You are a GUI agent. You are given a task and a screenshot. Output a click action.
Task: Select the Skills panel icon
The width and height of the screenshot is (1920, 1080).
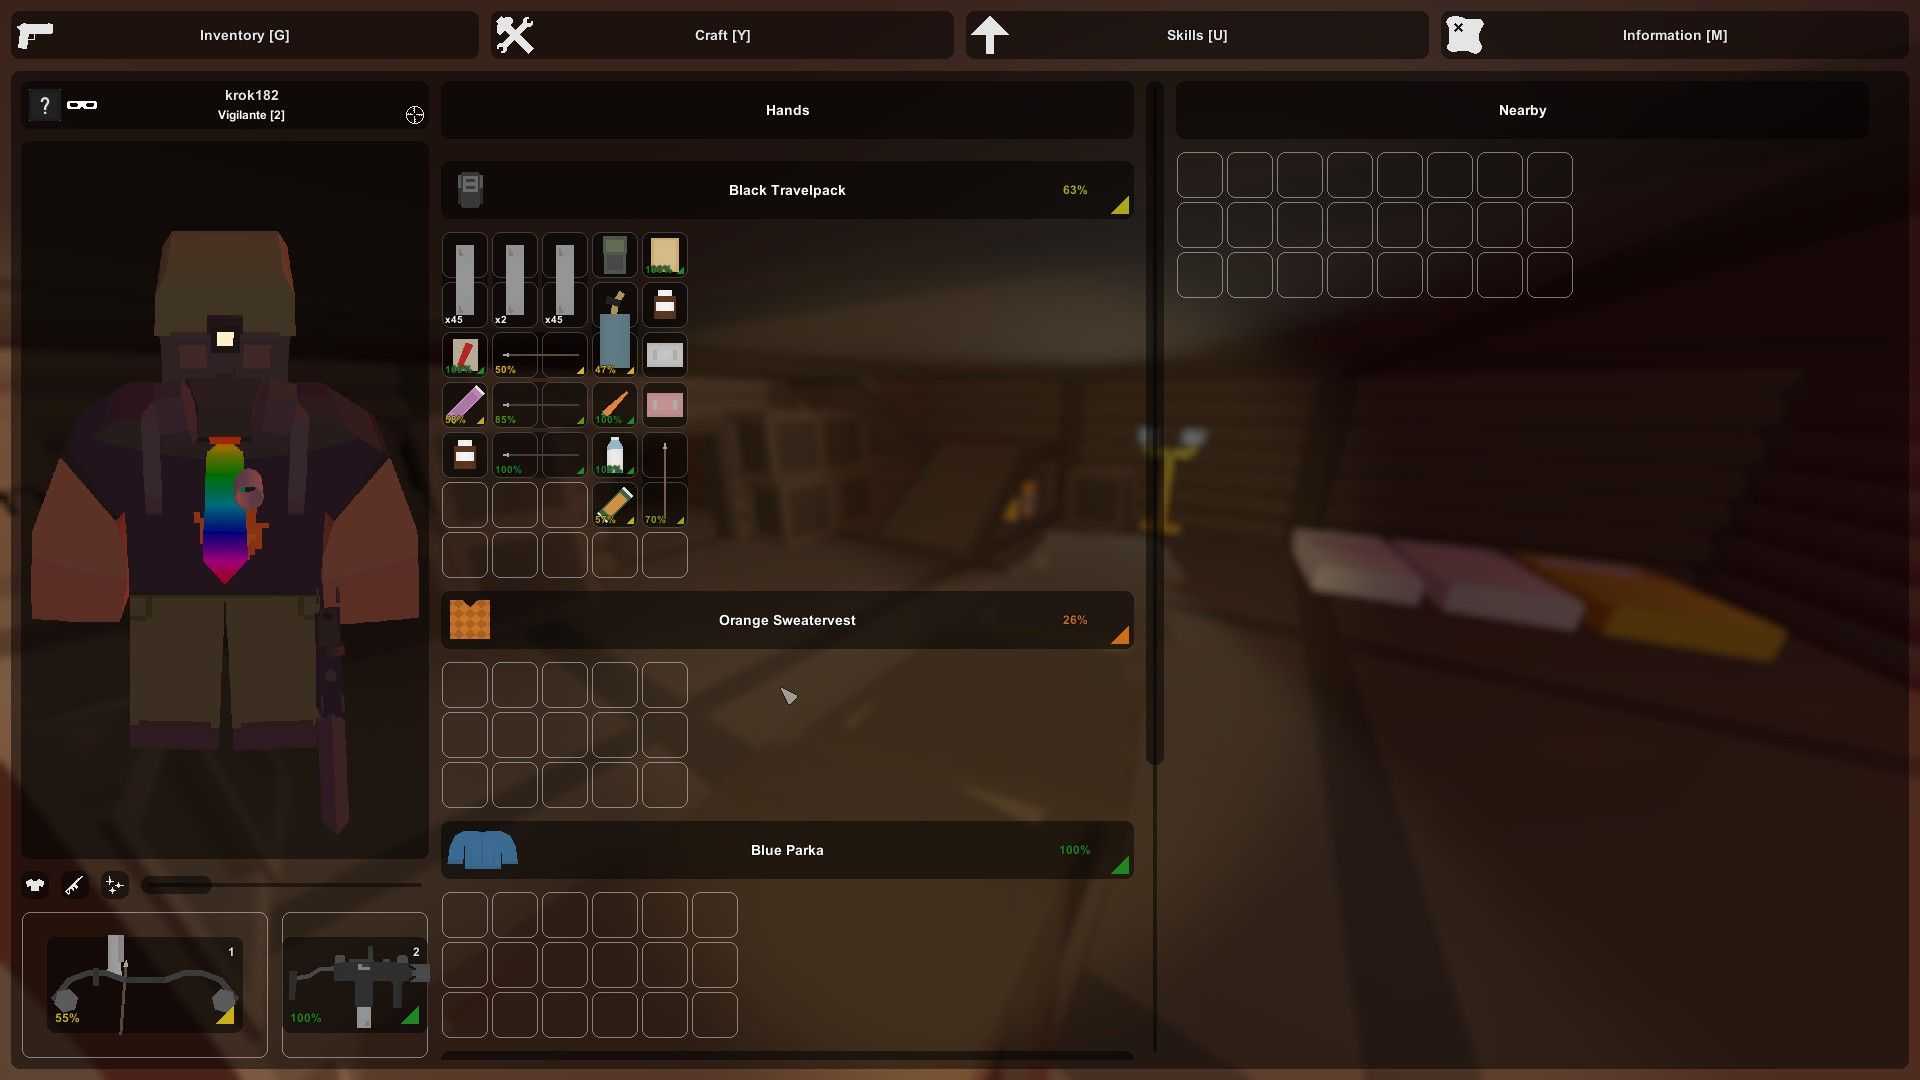[x=989, y=33]
